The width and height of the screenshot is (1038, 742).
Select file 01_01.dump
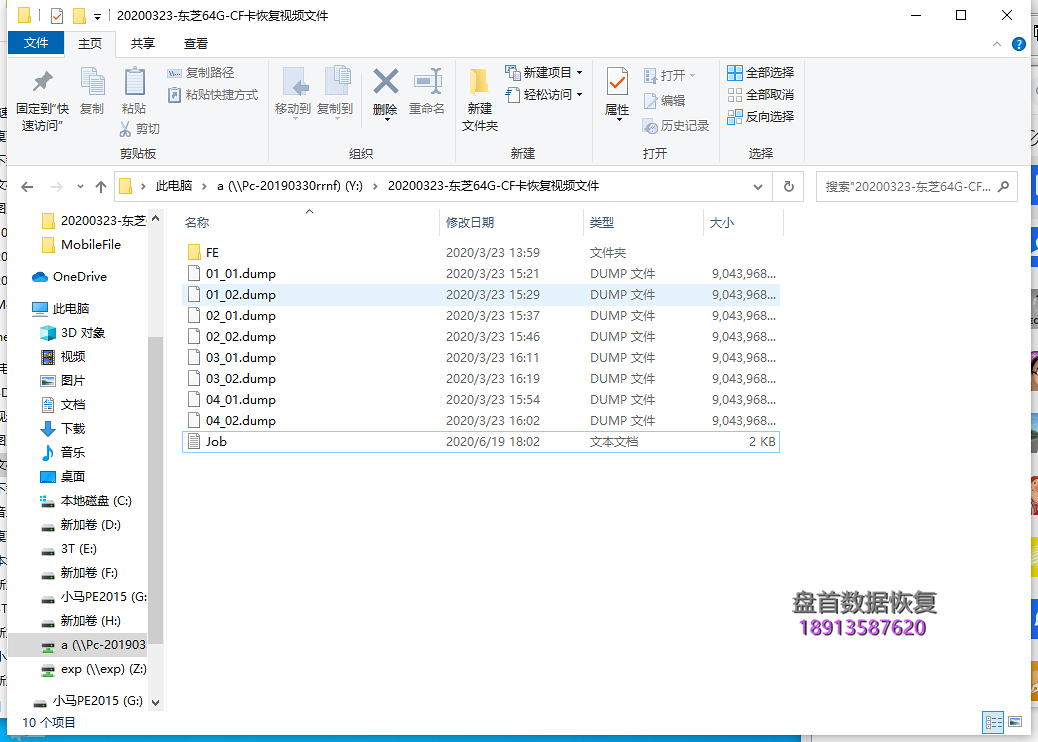[481, 274]
